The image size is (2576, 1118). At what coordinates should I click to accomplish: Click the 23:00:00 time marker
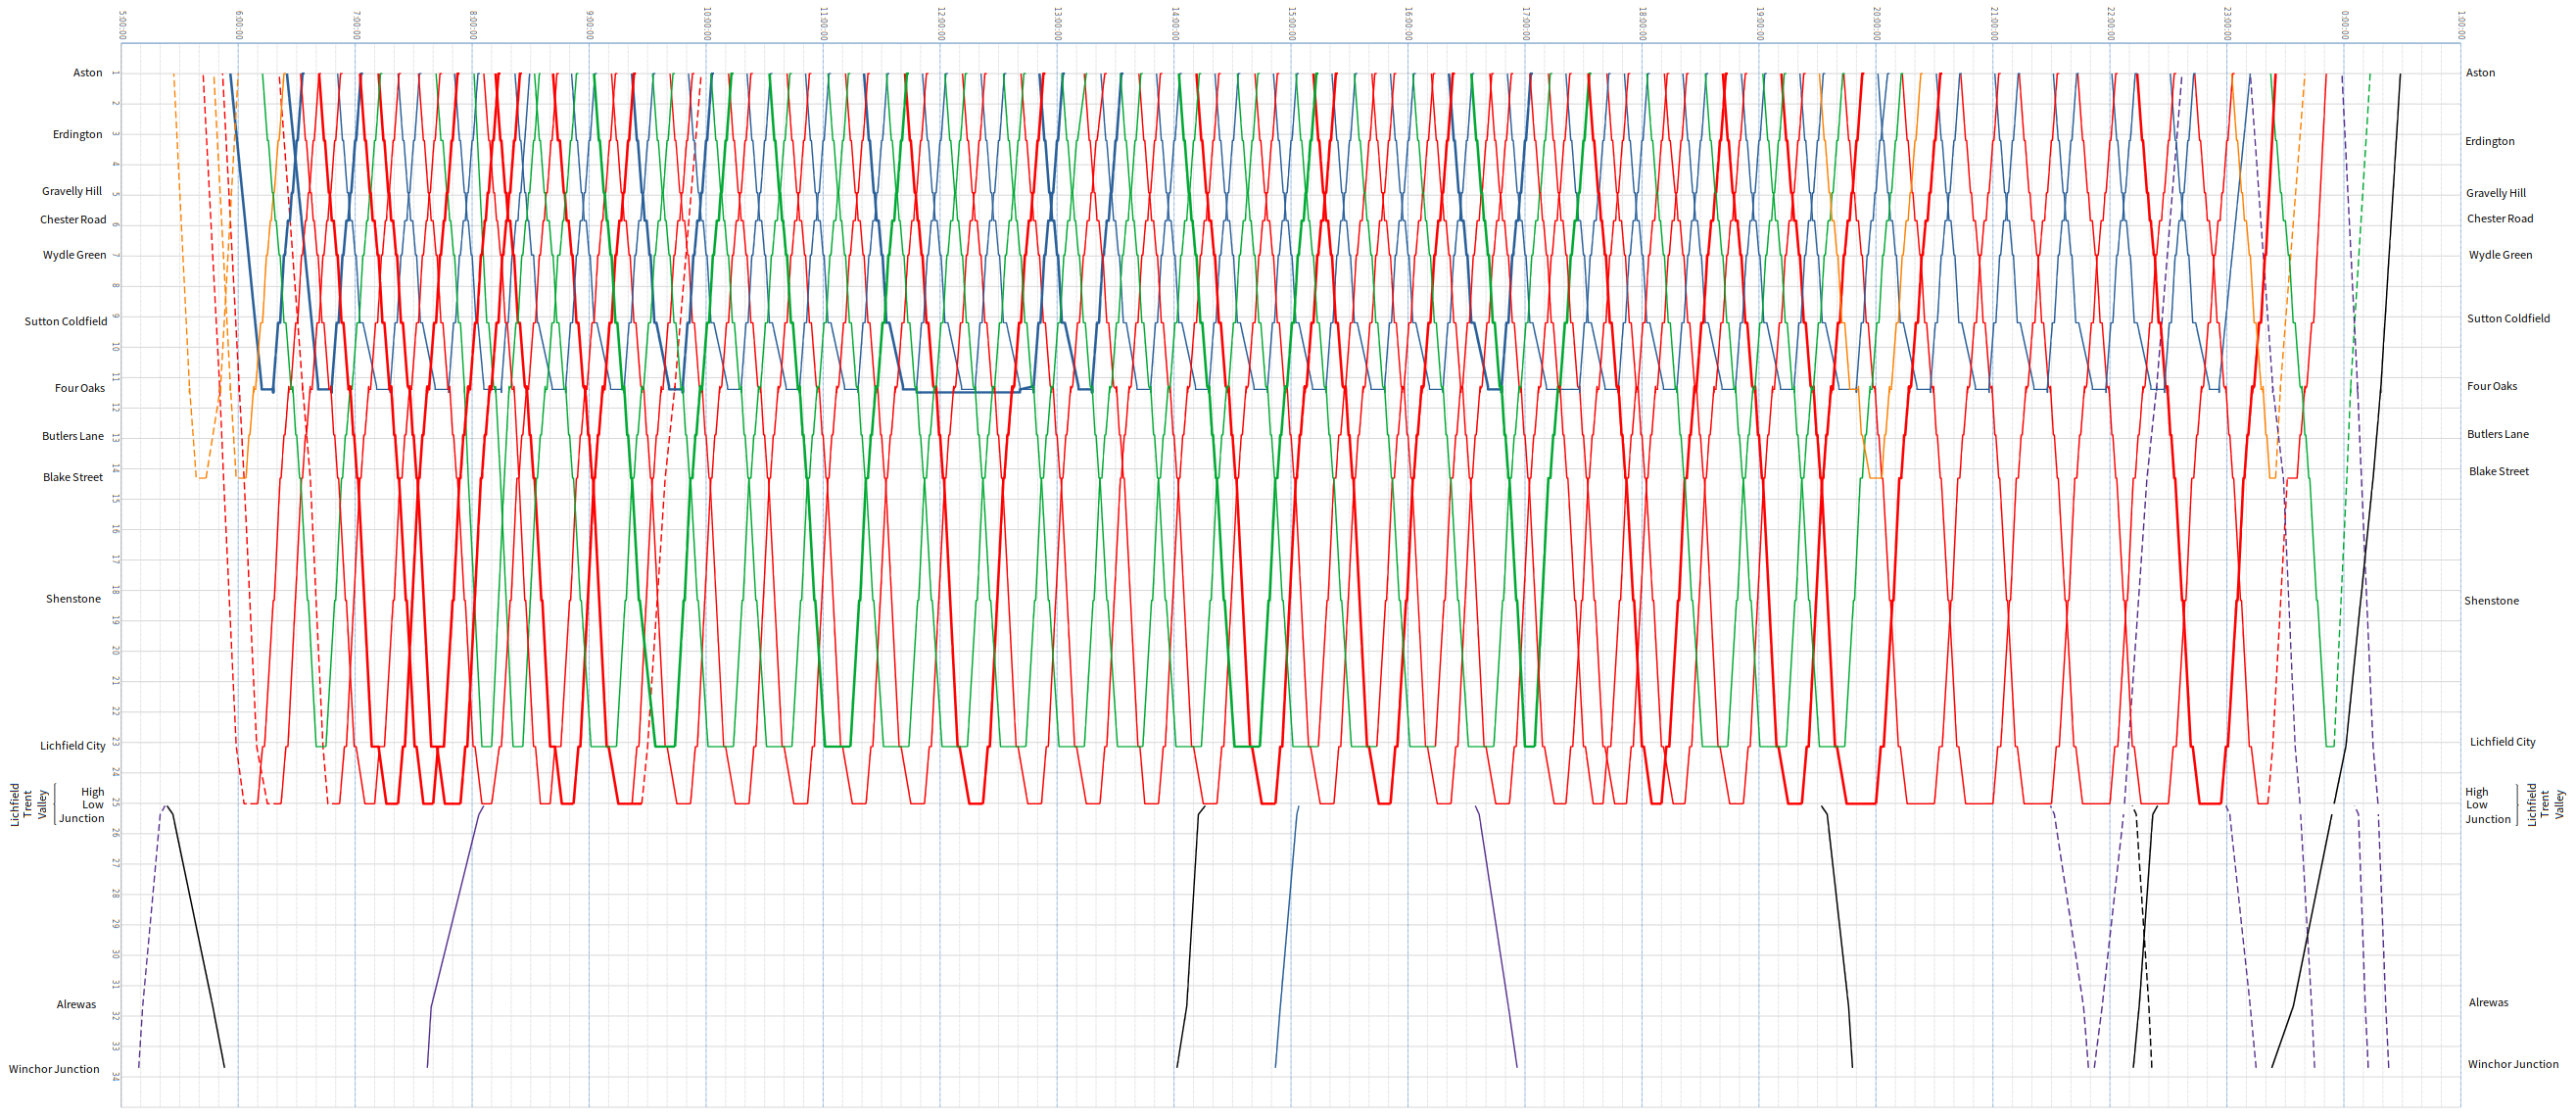coord(2228,24)
